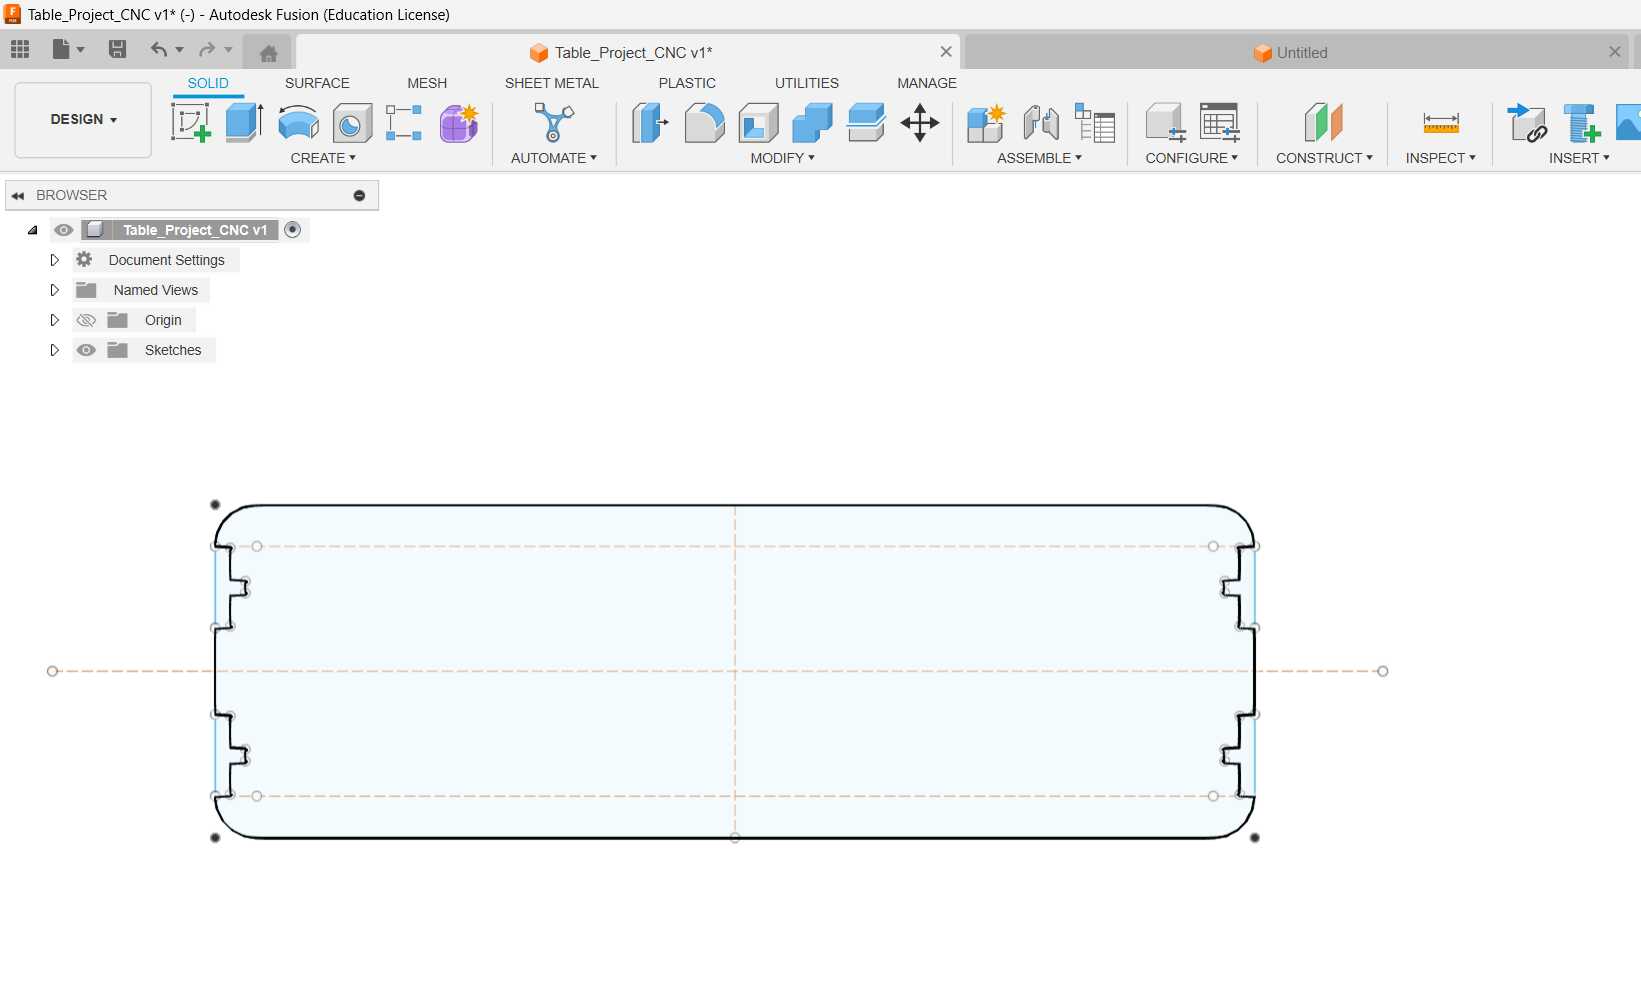Select the Hole tool

point(352,123)
